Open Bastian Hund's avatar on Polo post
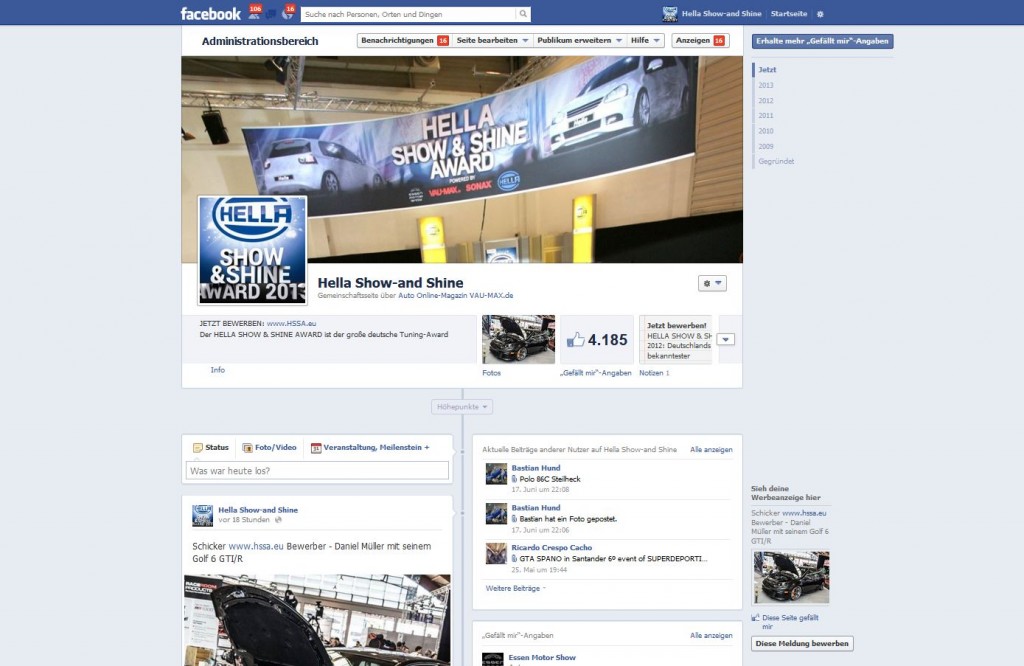 [x=494, y=473]
